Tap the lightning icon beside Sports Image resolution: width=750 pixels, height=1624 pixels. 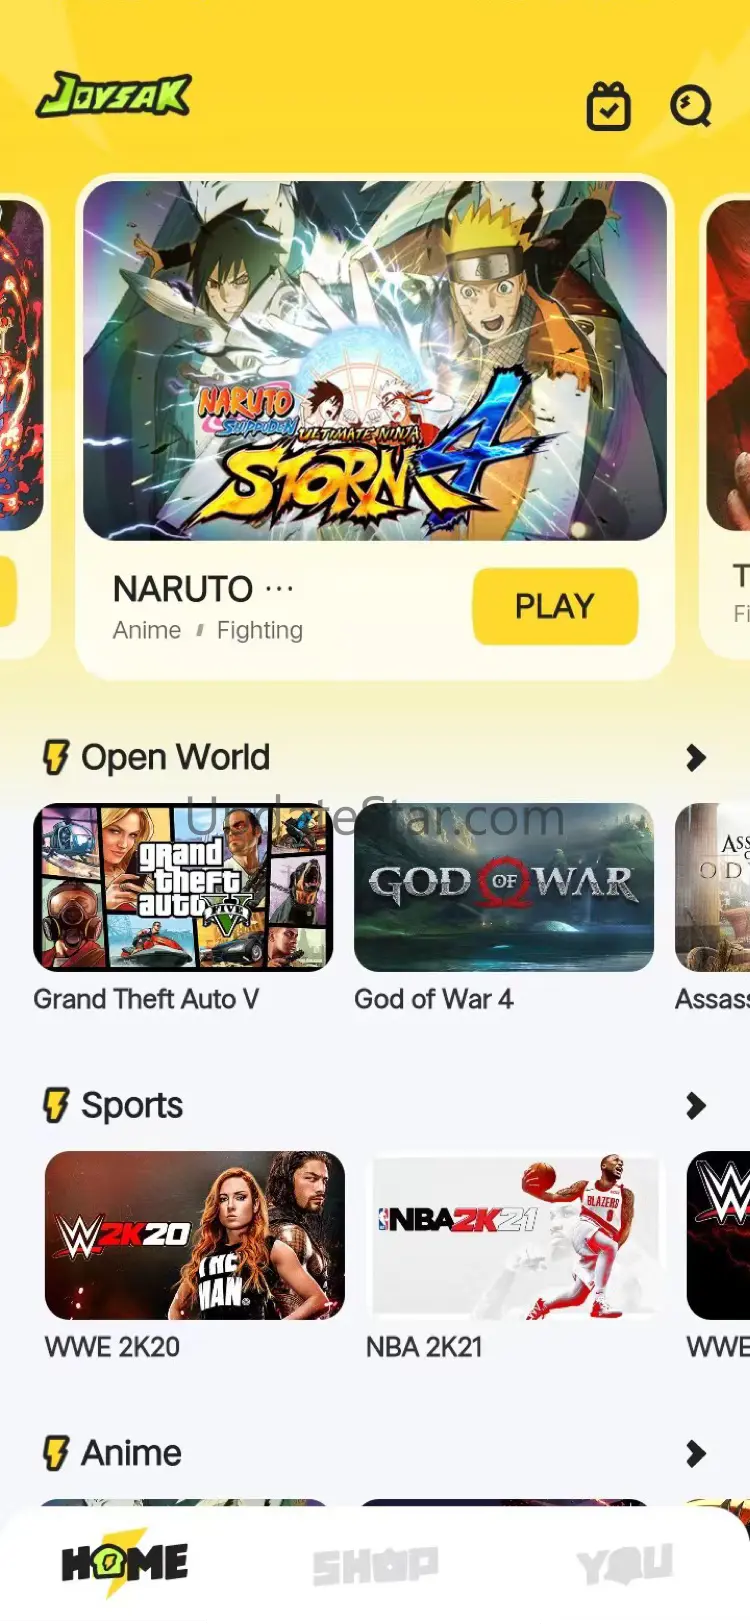pyautogui.click(x=56, y=1105)
